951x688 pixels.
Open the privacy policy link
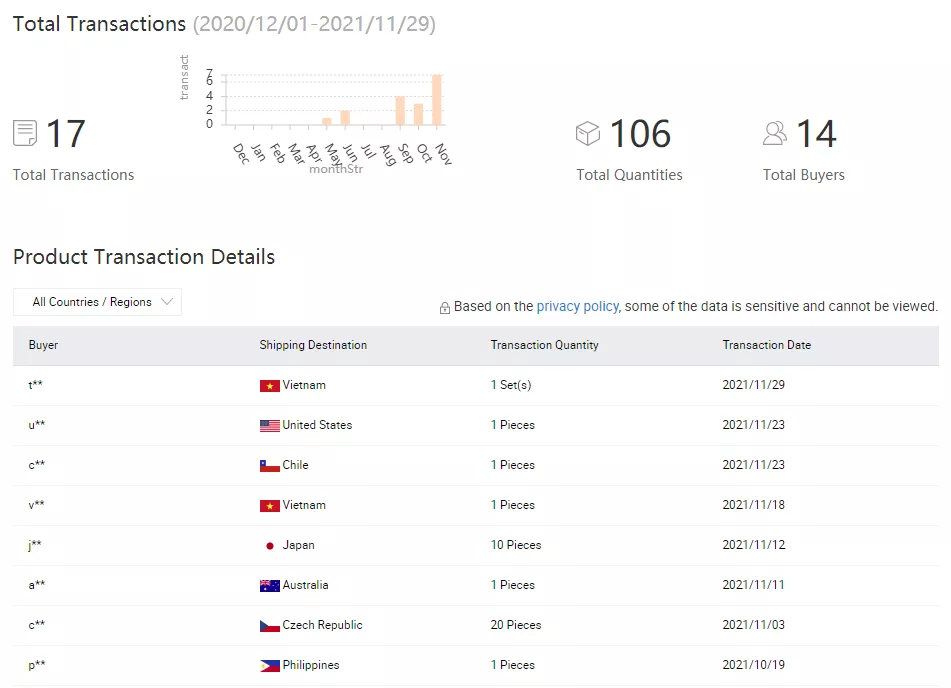pos(577,307)
